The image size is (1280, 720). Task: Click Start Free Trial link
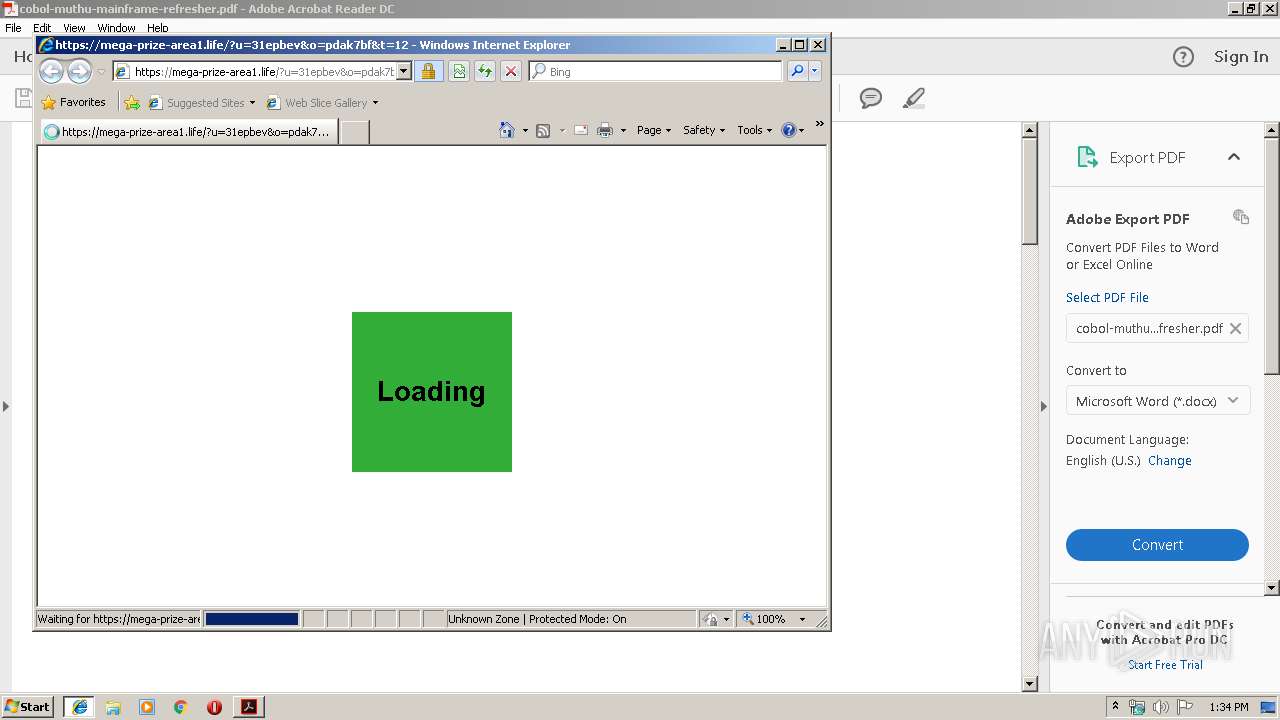pos(1165,665)
